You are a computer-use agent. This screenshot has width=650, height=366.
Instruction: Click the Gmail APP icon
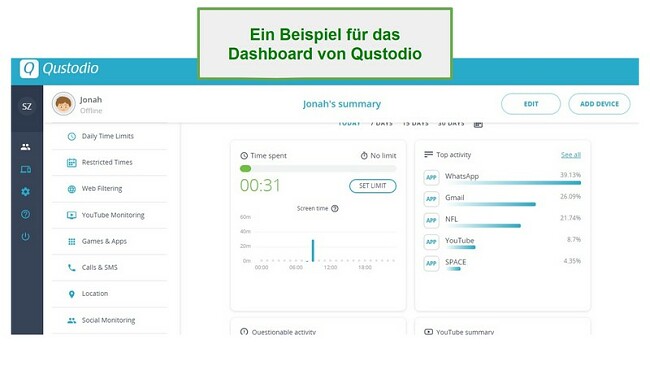point(431,199)
